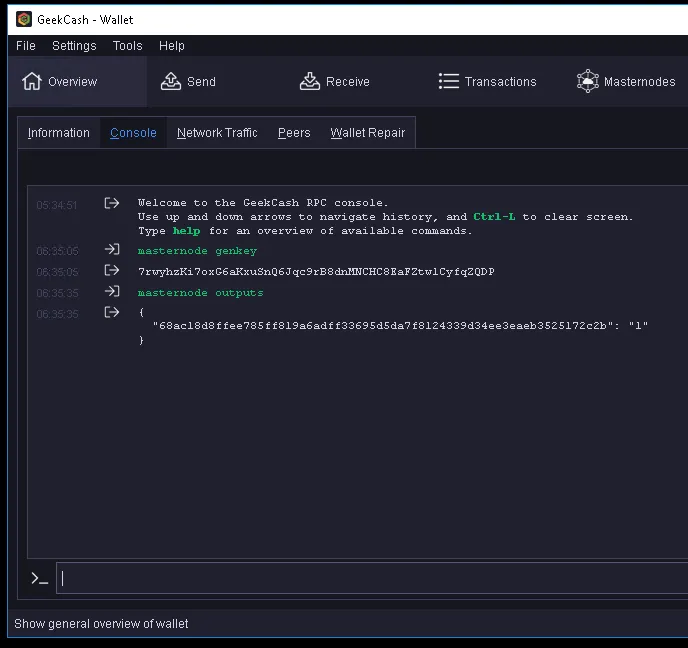The image size is (688, 648).
Task: Click the status bar 'Show general overview of wallet'
Action: [x=101, y=623]
